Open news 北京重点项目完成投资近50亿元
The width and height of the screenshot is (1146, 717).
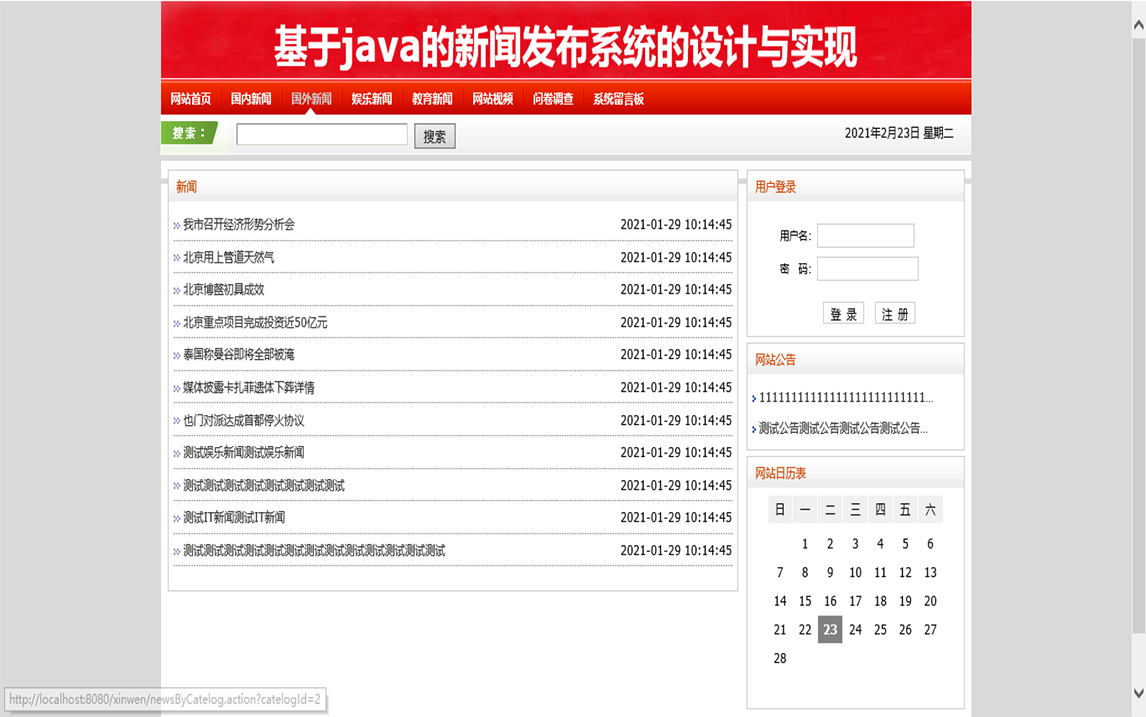(x=255, y=322)
